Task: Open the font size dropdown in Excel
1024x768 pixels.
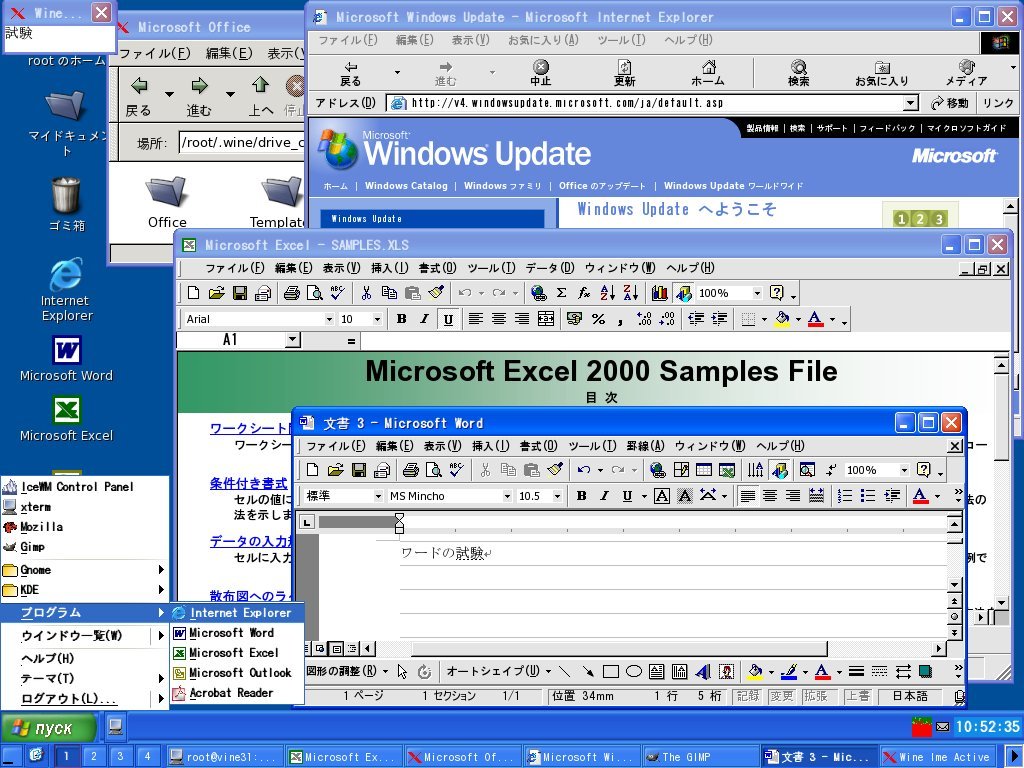Action: click(377, 319)
